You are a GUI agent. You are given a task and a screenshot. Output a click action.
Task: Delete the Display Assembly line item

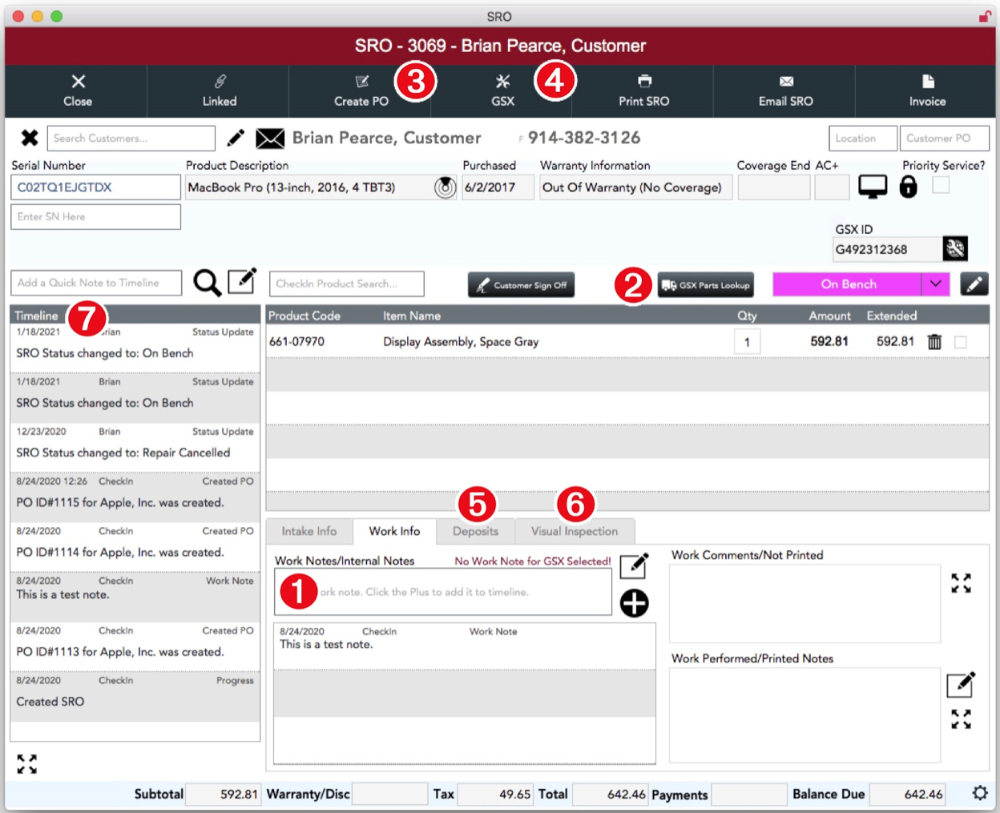(x=935, y=342)
